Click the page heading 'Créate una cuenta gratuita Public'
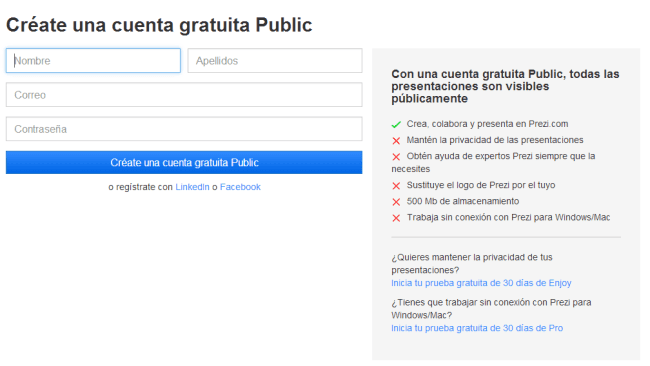 tap(159, 25)
